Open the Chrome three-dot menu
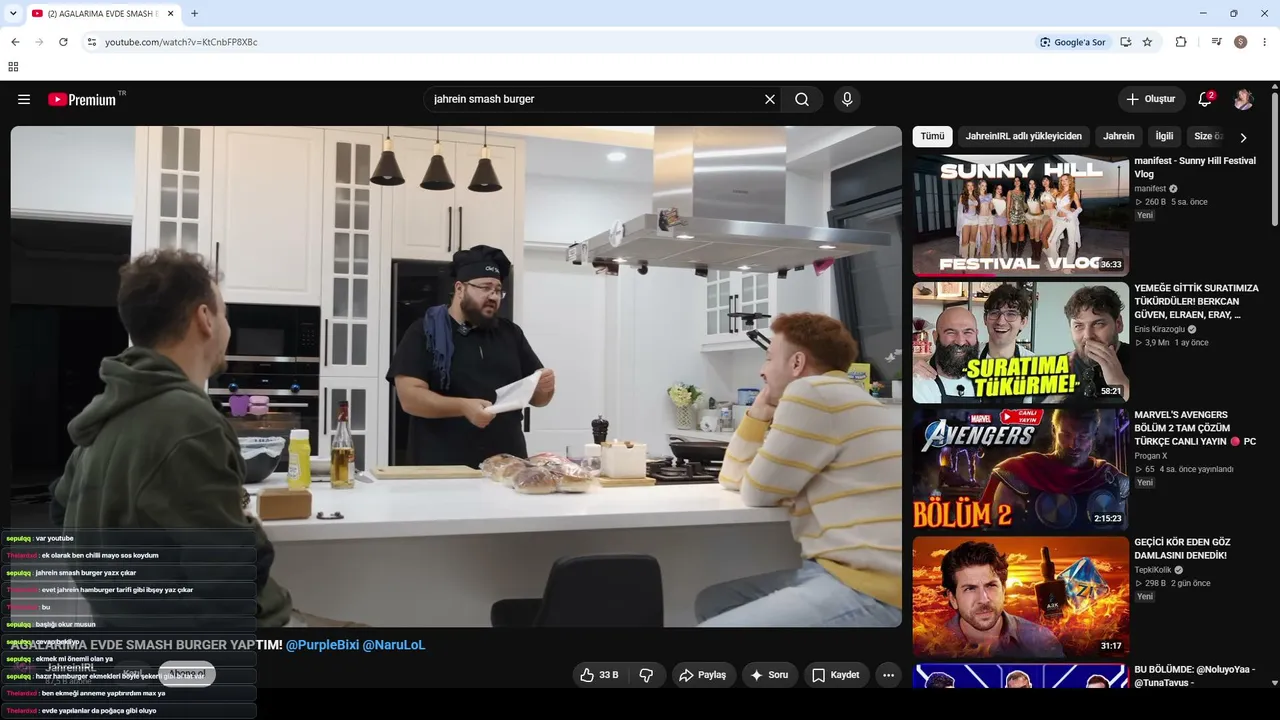 (x=1265, y=42)
